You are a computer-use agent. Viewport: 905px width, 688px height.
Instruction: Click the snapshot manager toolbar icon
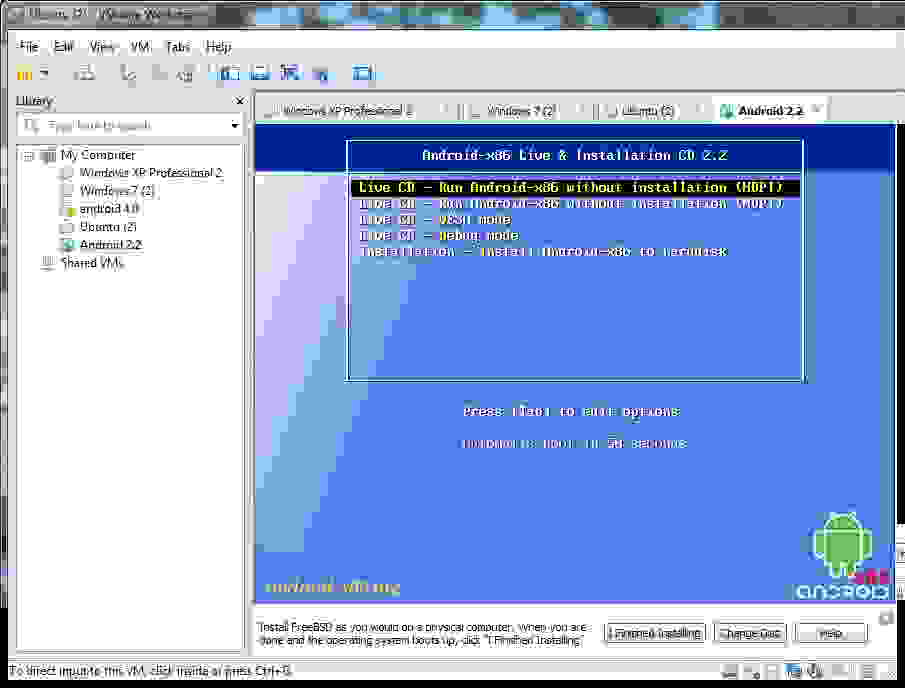pyautogui.click(x=185, y=73)
